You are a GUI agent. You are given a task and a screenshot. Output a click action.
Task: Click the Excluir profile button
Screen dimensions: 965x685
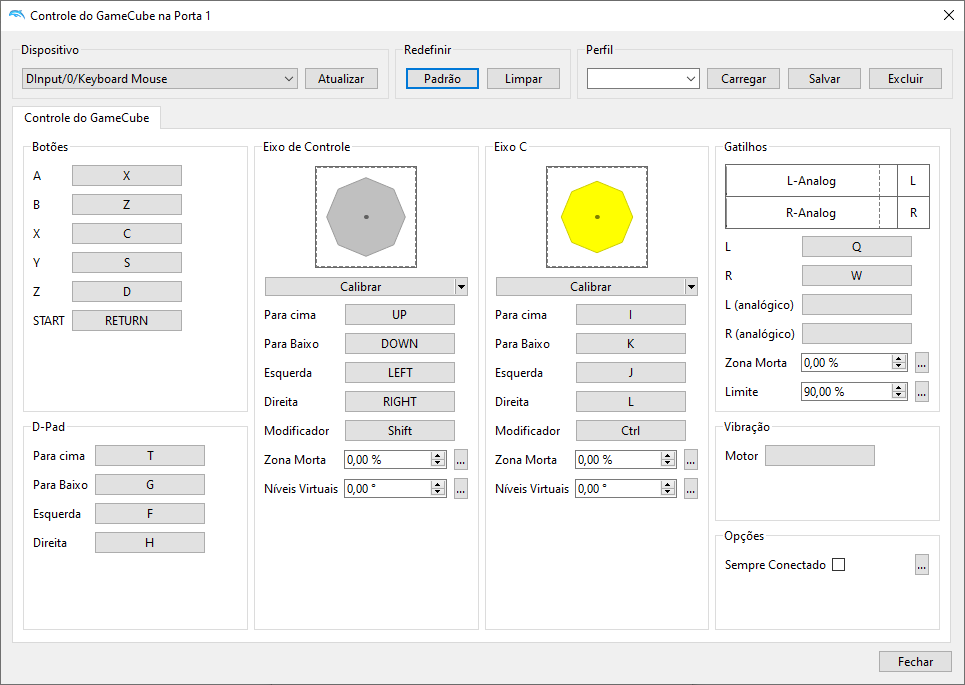coord(905,79)
